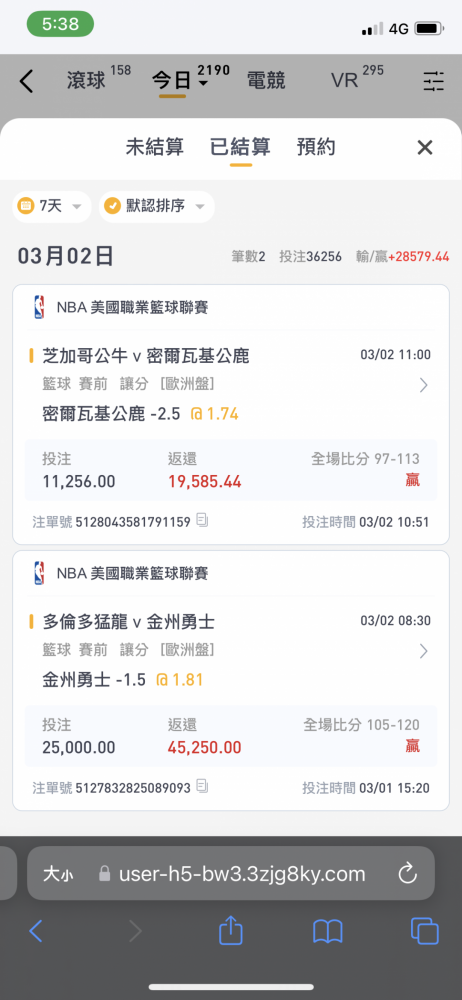Tap the Safari URL address field
Screen dimensions: 462x1000
tap(231, 873)
